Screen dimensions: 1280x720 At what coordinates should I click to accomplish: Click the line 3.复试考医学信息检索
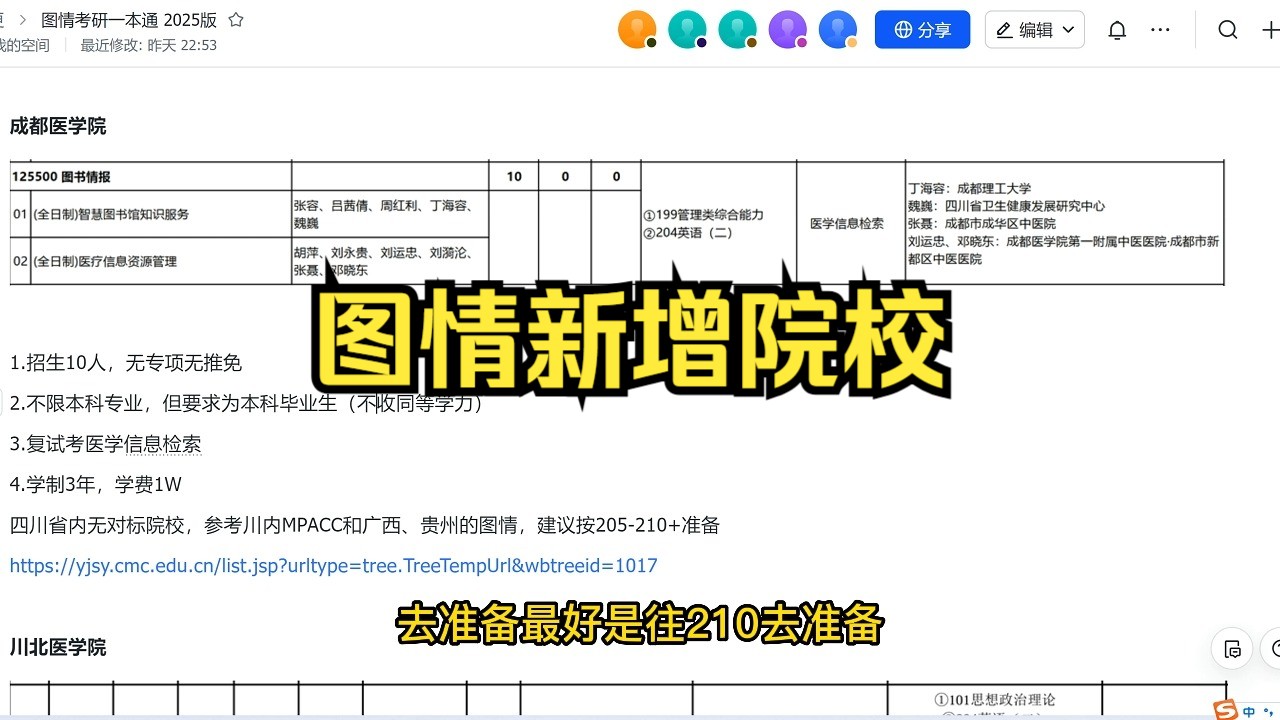click(106, 444)
